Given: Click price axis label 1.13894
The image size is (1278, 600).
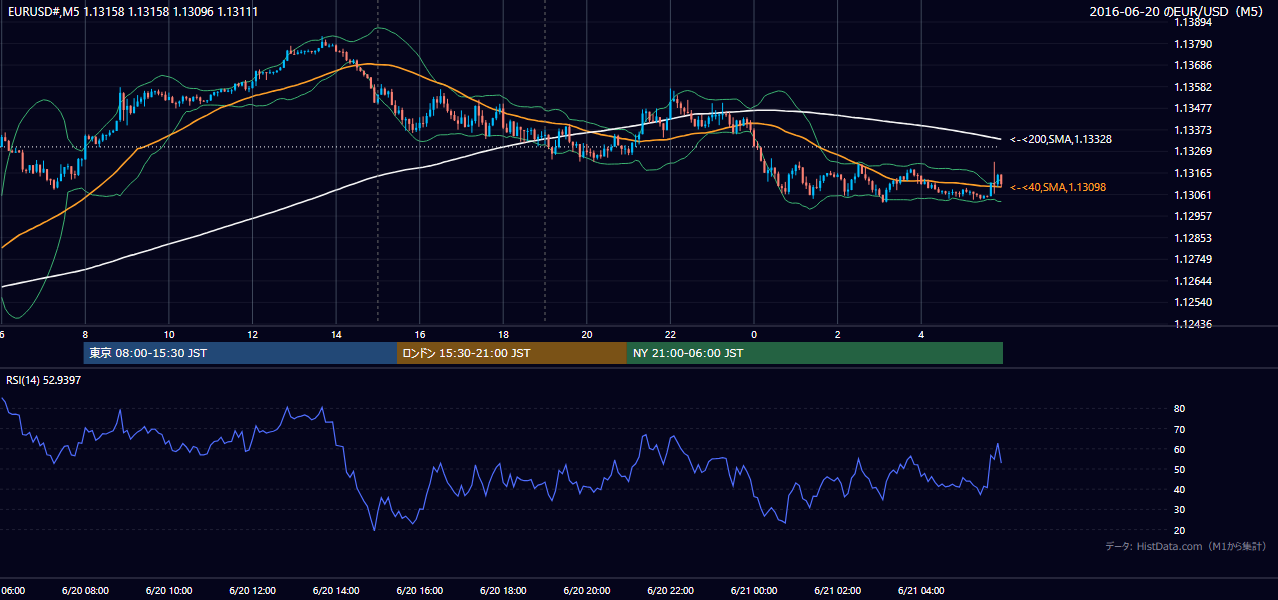Looking at the screenshot, I should tap(1193, 22).
